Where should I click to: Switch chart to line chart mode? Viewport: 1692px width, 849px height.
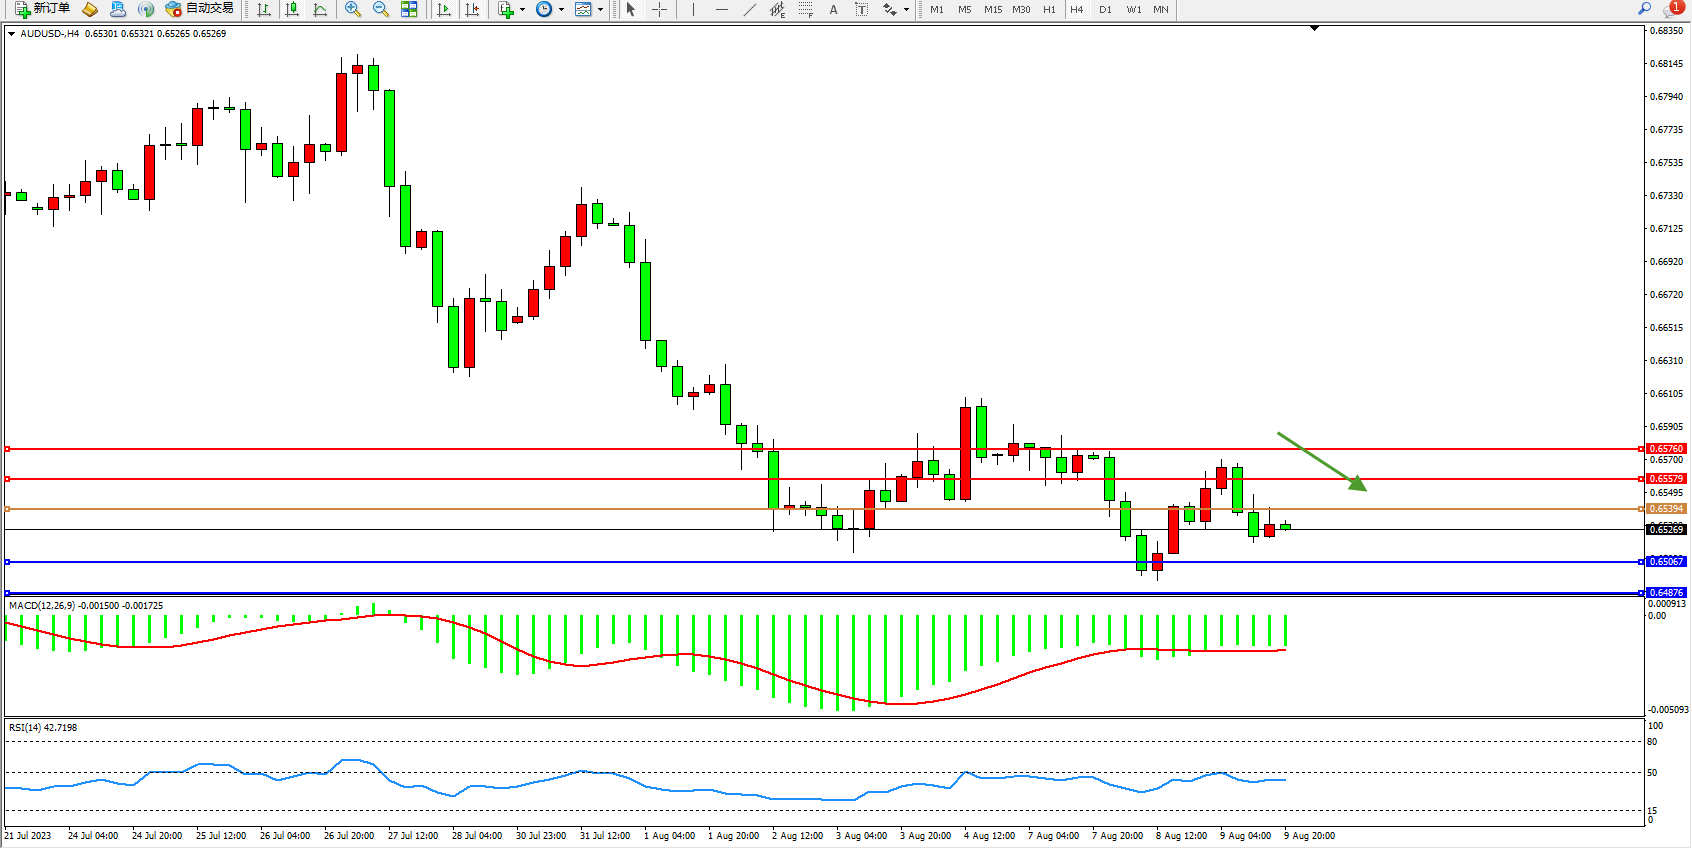tap(320, 9)
